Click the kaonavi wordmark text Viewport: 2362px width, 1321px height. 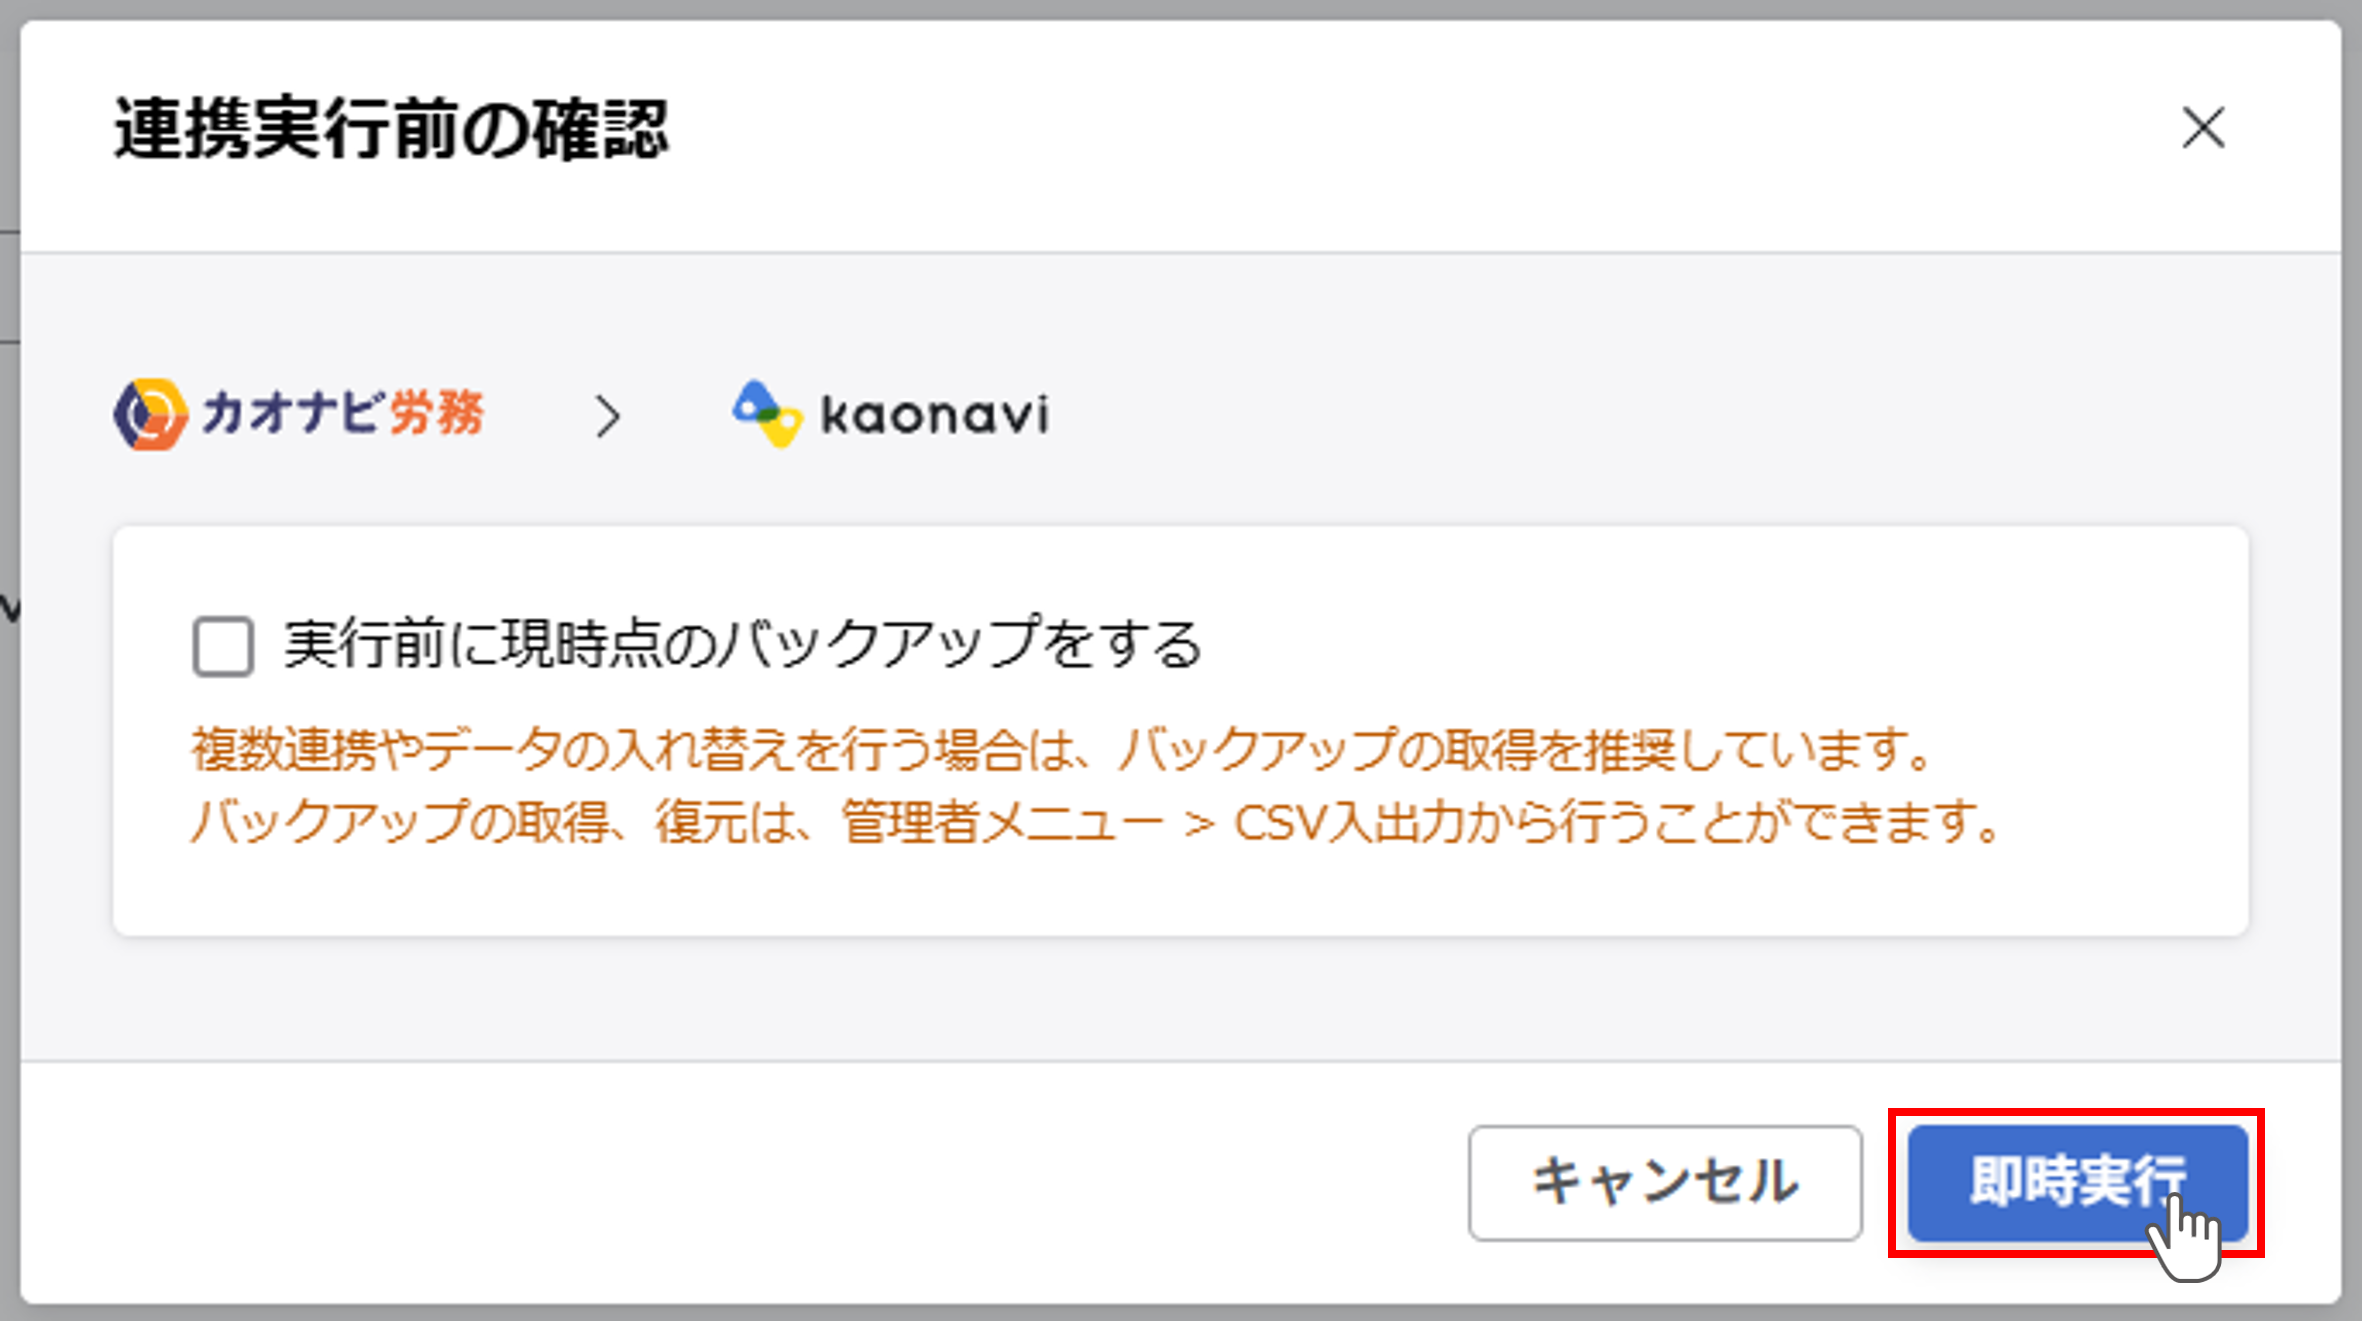click(935, 415)
